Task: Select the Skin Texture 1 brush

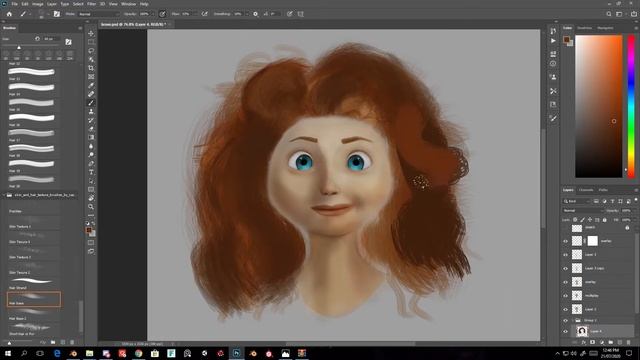Action: click(x=34, y=222)
